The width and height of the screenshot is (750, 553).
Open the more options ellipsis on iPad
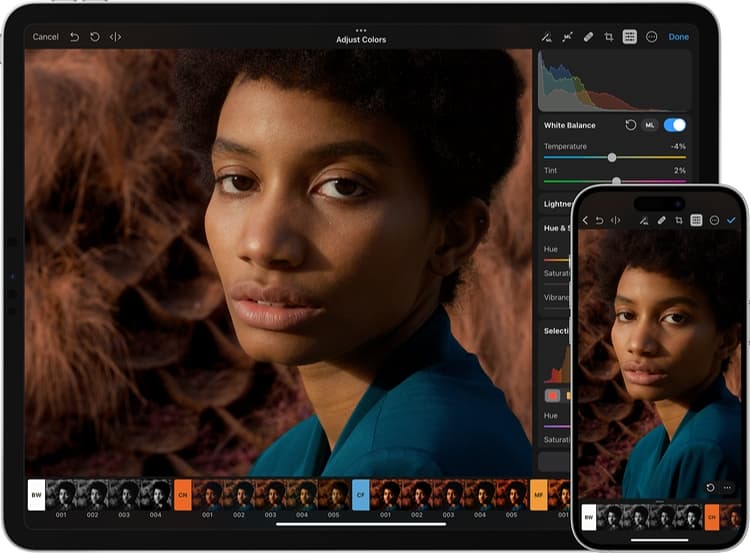pyautogui.click(x=651, y=37)
